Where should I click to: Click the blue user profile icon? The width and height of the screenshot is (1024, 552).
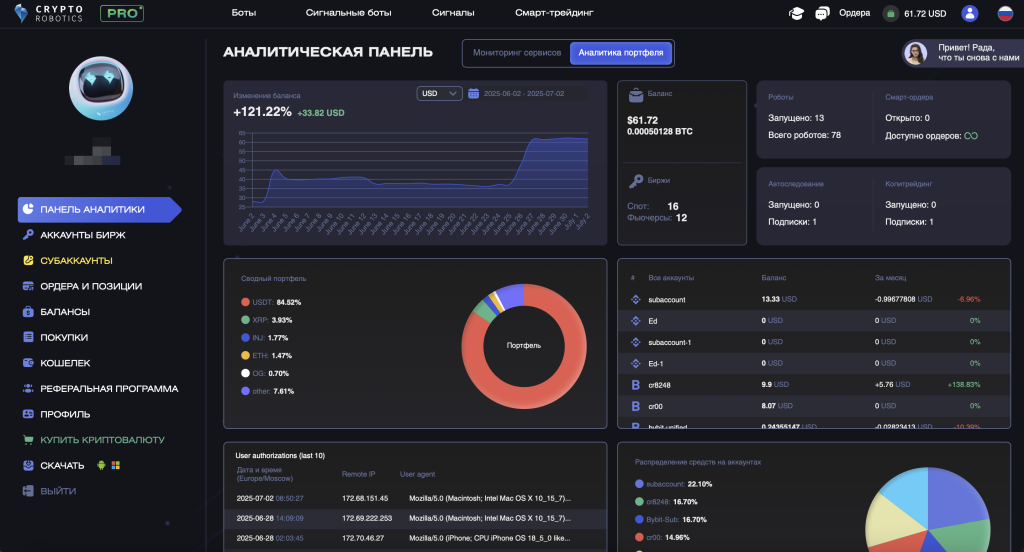click(x=970, y=13)
